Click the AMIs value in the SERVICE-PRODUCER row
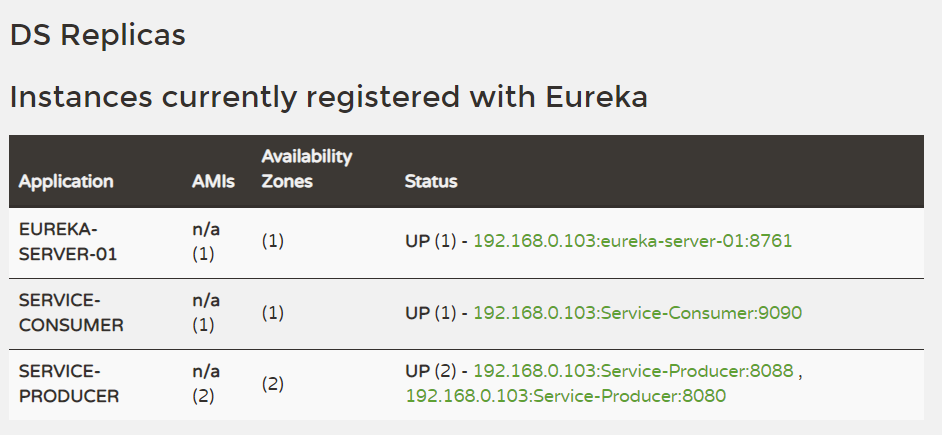Viewport: 942px width, 435px height. (x=206, y=384)
